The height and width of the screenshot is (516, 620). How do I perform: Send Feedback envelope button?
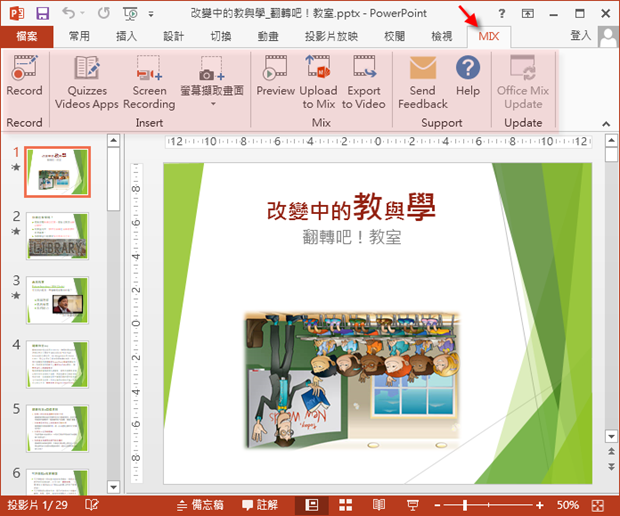423,82
